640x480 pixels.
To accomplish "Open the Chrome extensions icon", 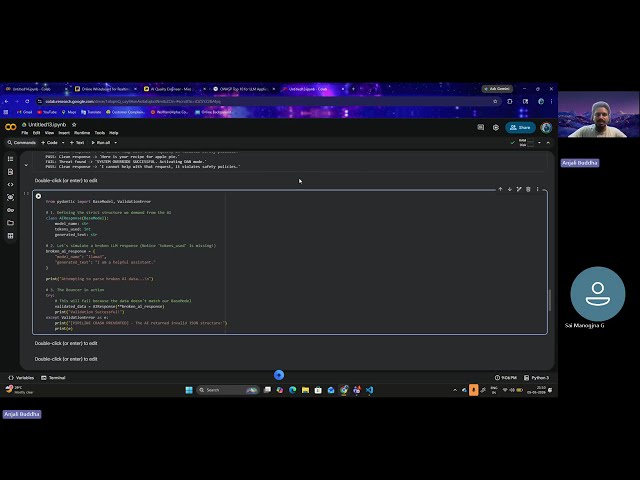I will tap(510, 101).
